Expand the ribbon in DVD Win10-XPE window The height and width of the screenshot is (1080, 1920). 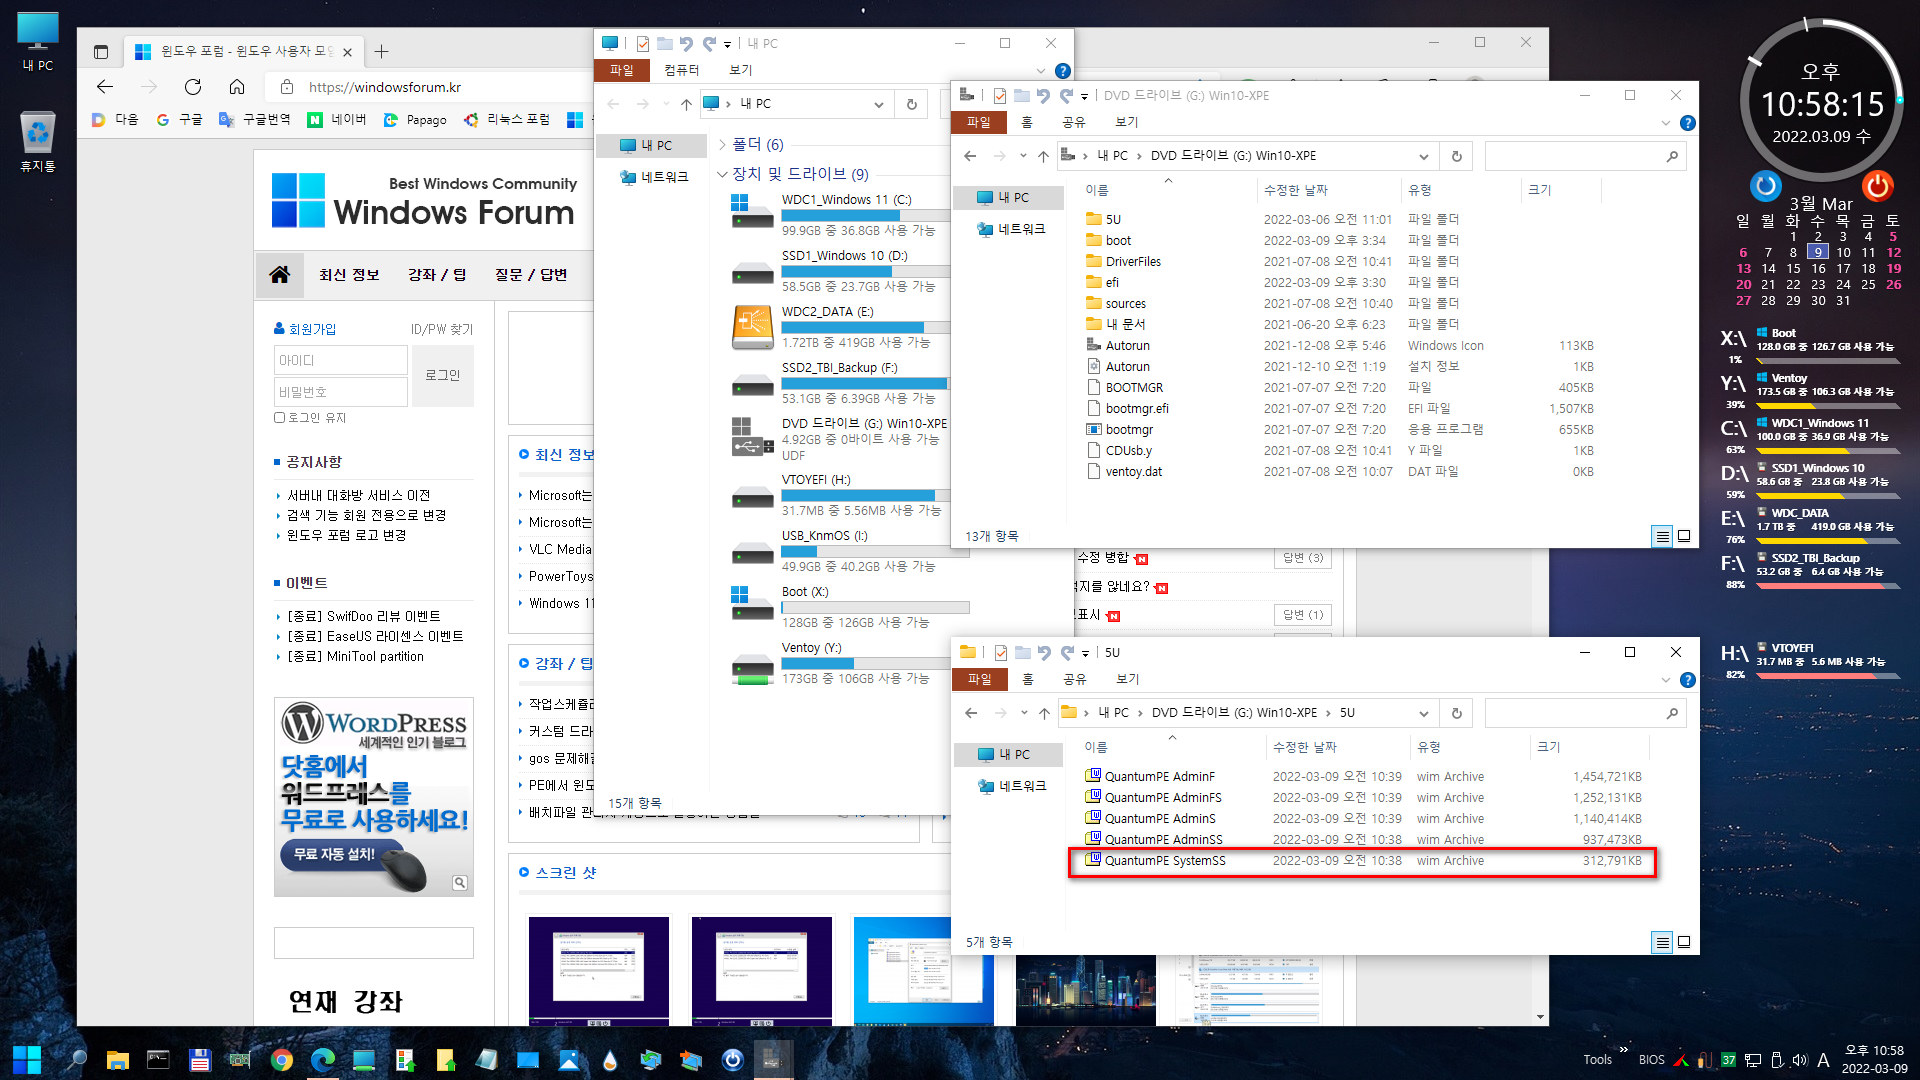[x=1665, y=123]
